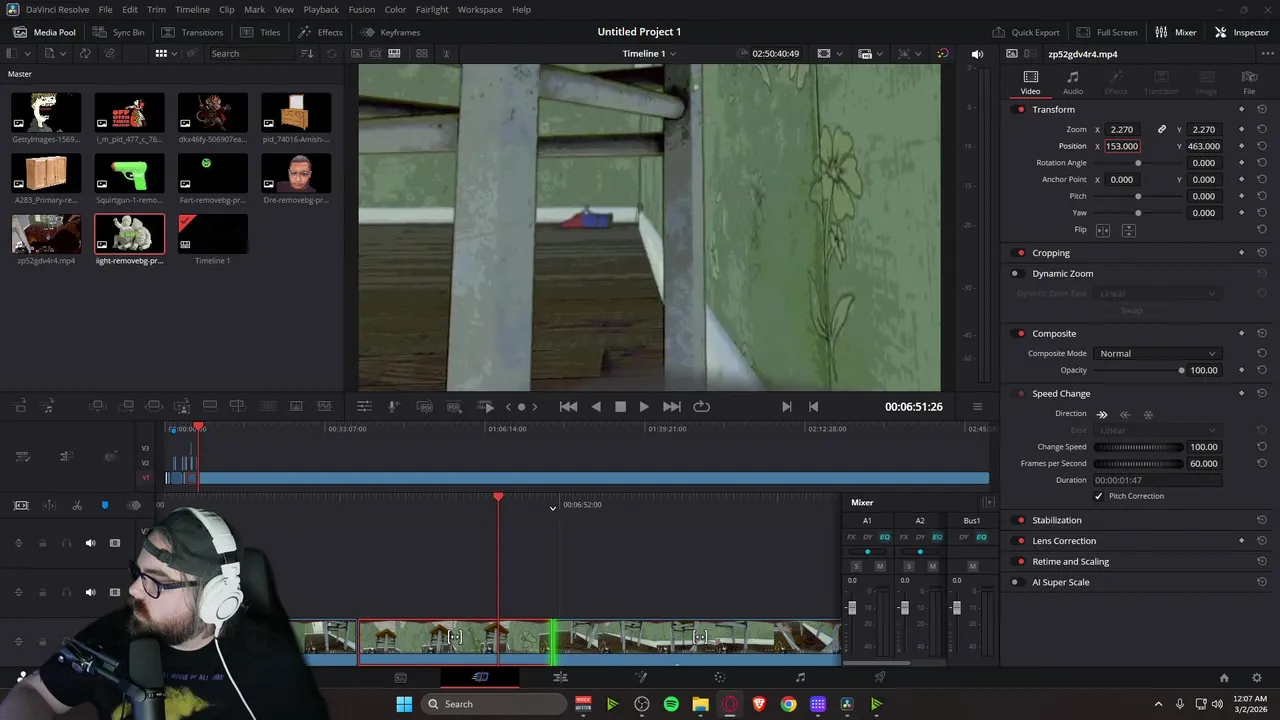Adjust the Rotation Angle slider
The image size is (1280, 720).
(x=1138, y=163)
